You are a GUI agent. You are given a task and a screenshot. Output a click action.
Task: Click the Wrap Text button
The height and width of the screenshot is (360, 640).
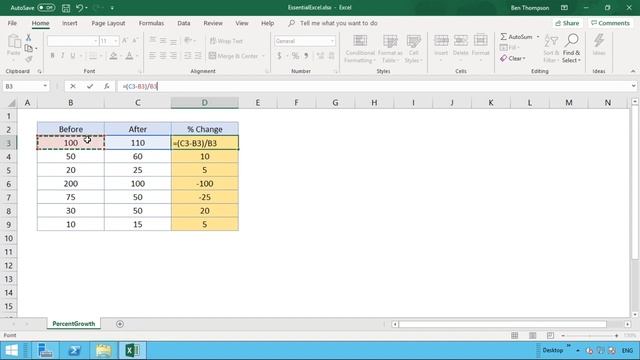pyautogui.click(x=226, y=41)
